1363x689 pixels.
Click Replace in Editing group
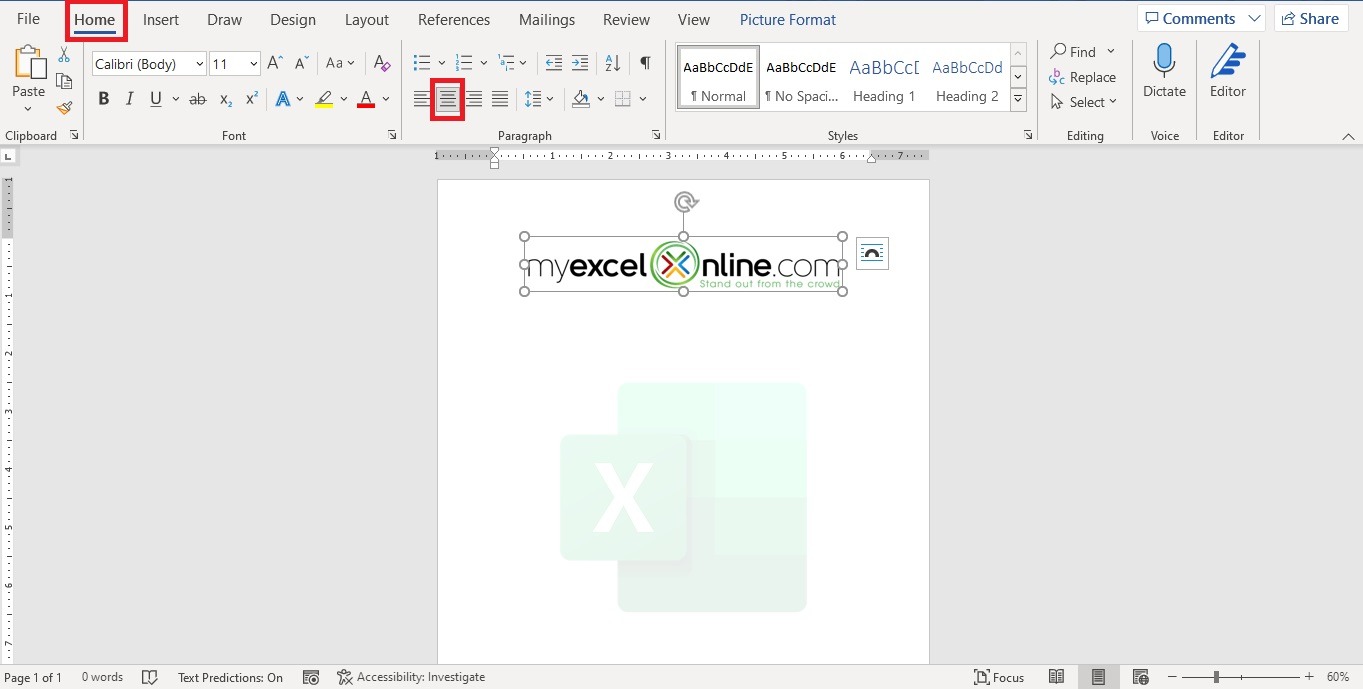click(1082, 77)
